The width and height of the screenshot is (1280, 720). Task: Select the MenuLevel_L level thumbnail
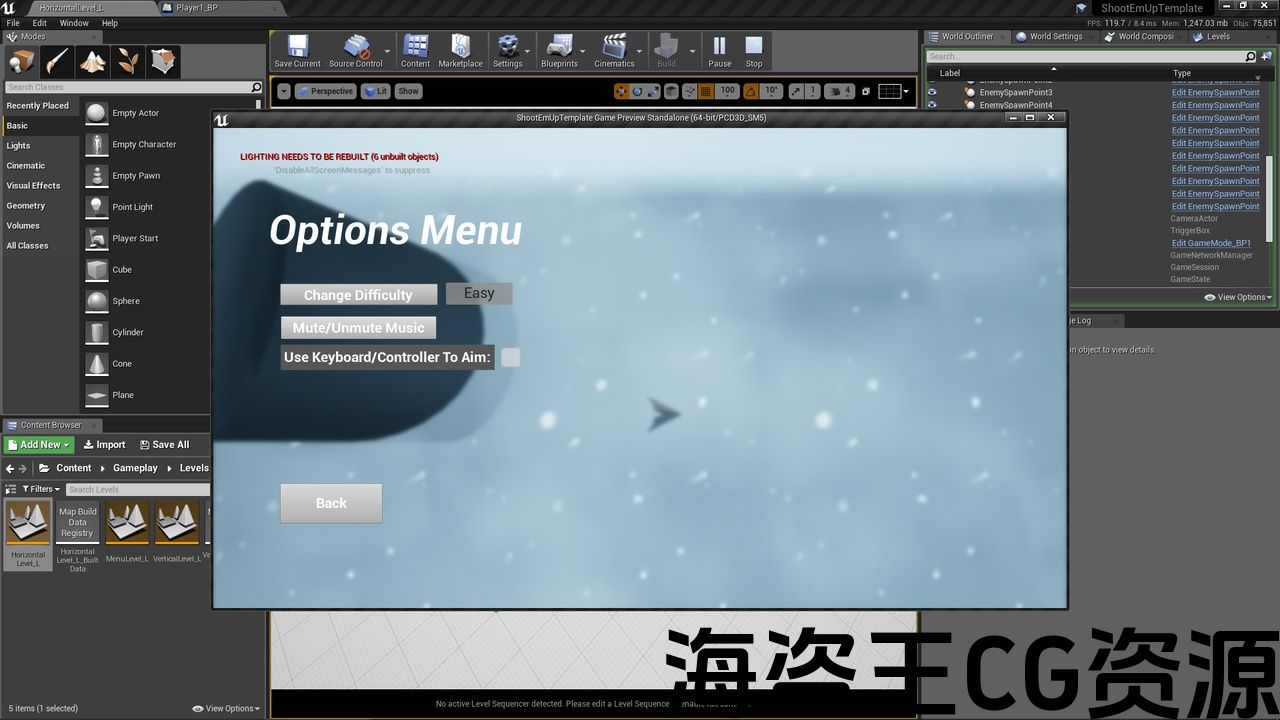click(x=127, y=524)
